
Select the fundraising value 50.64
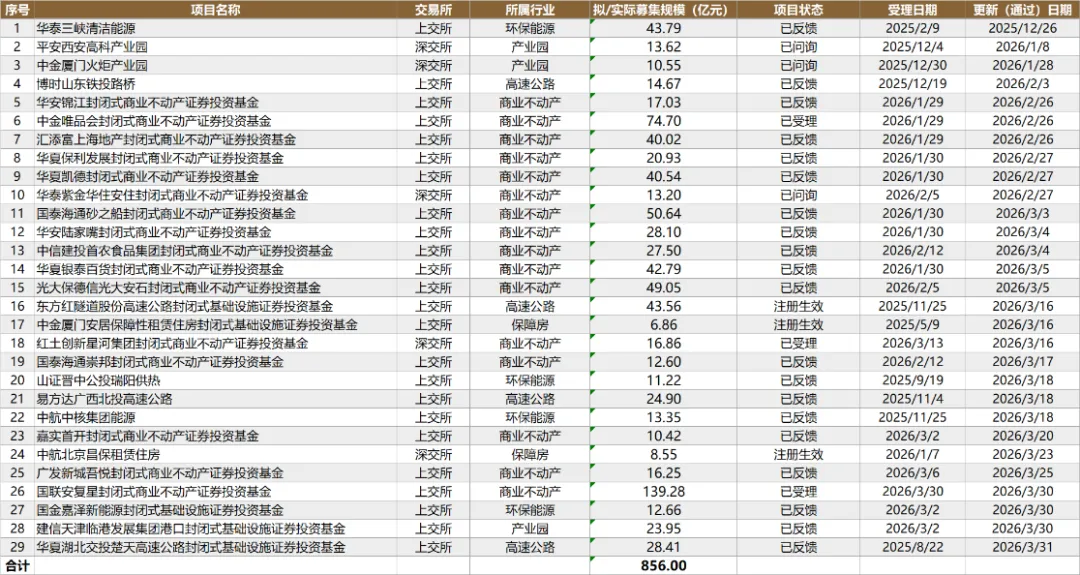[x=663, y=214]
